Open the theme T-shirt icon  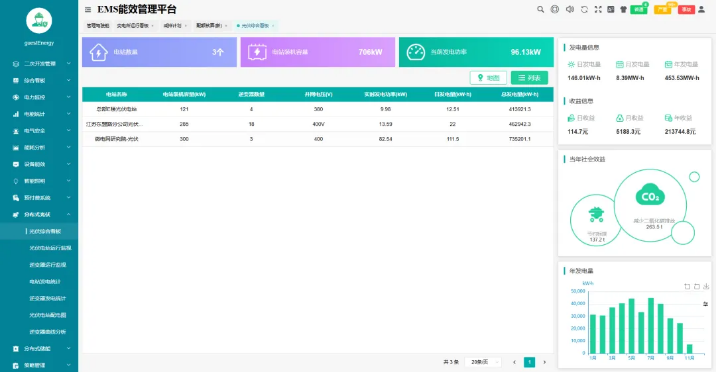coord(623,9)
